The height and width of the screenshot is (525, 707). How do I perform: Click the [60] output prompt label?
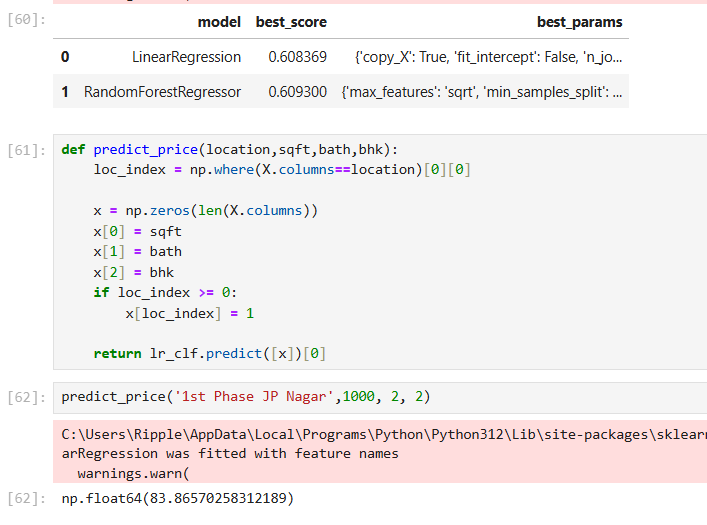point(26,19)
